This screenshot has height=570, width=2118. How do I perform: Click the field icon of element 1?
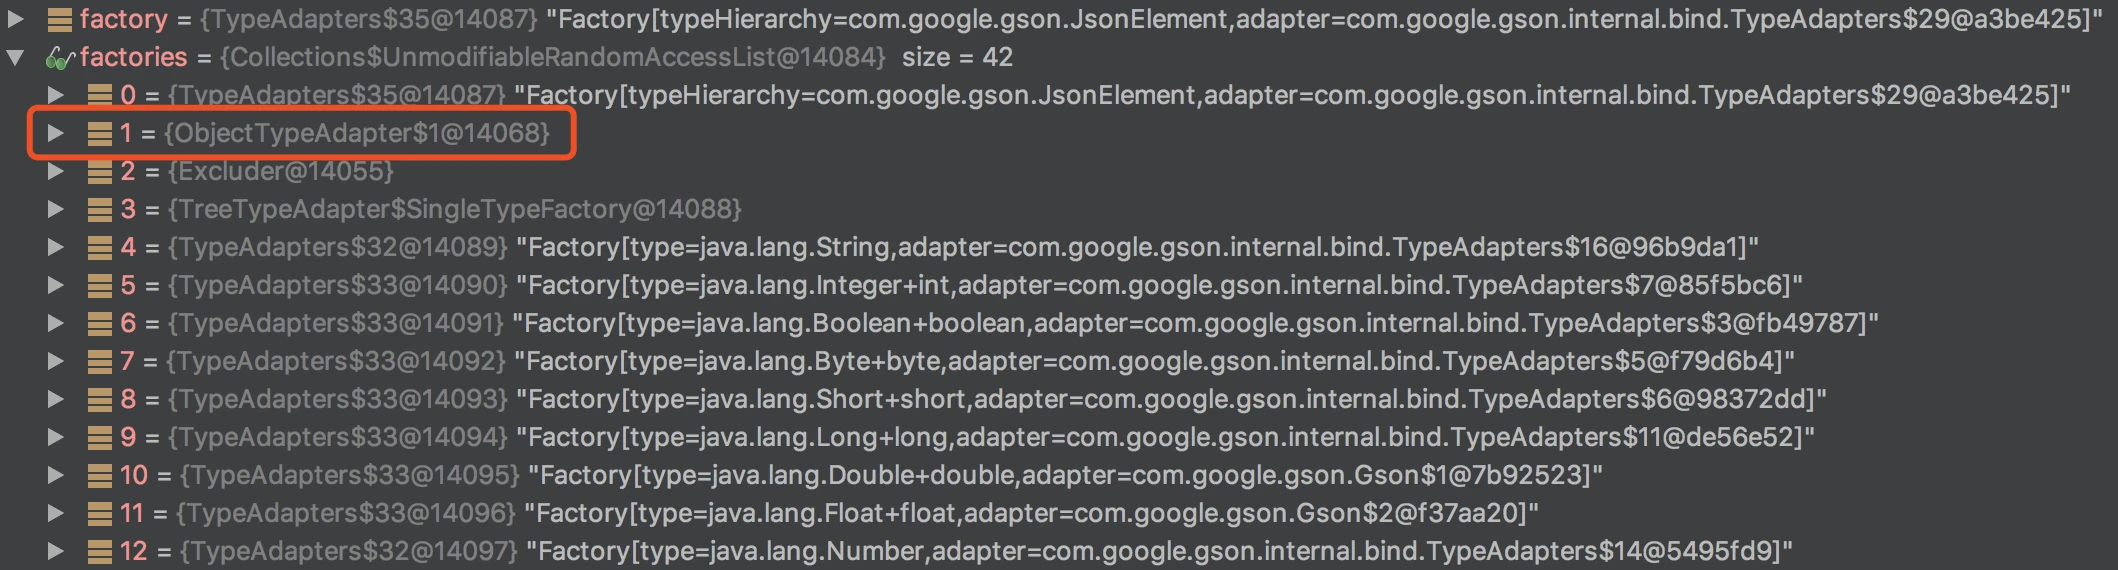(99, 133)
